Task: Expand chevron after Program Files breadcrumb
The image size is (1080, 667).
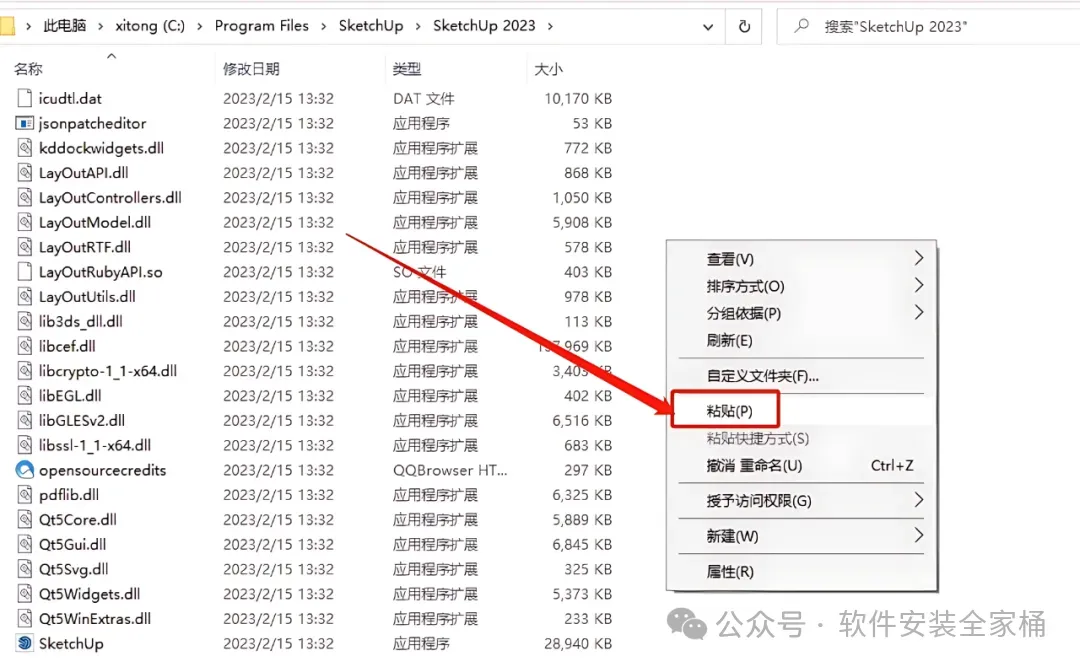Action: pyautogui.click(x=324, y=26)
